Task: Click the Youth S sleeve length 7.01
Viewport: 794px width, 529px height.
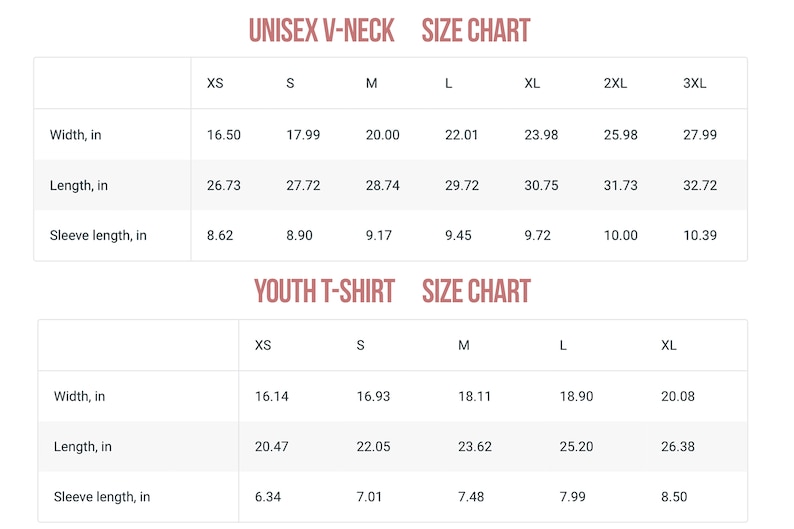Action: pyautogui.click(x=369, y=497)
